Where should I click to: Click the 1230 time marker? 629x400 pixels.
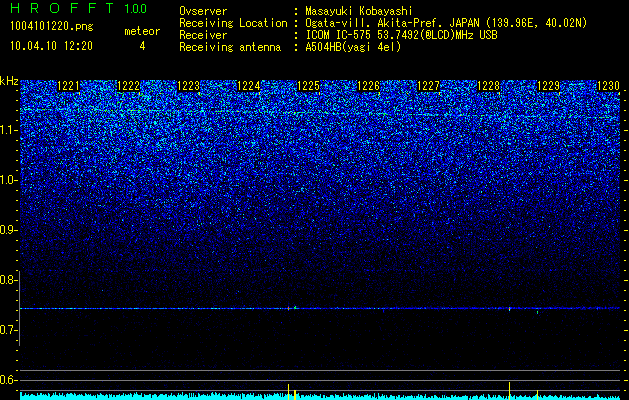608,86
